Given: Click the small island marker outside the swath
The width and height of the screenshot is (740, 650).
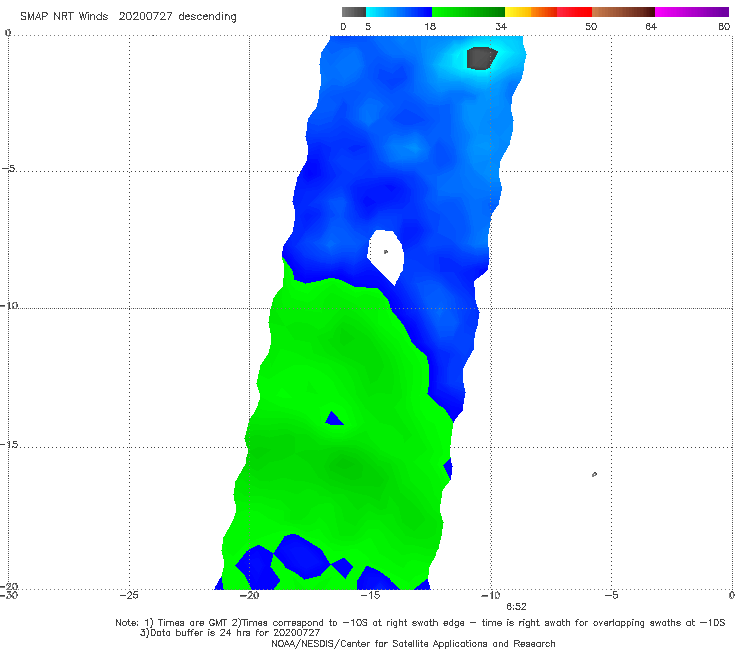Looking at the screenshot, I should point(595,474).
